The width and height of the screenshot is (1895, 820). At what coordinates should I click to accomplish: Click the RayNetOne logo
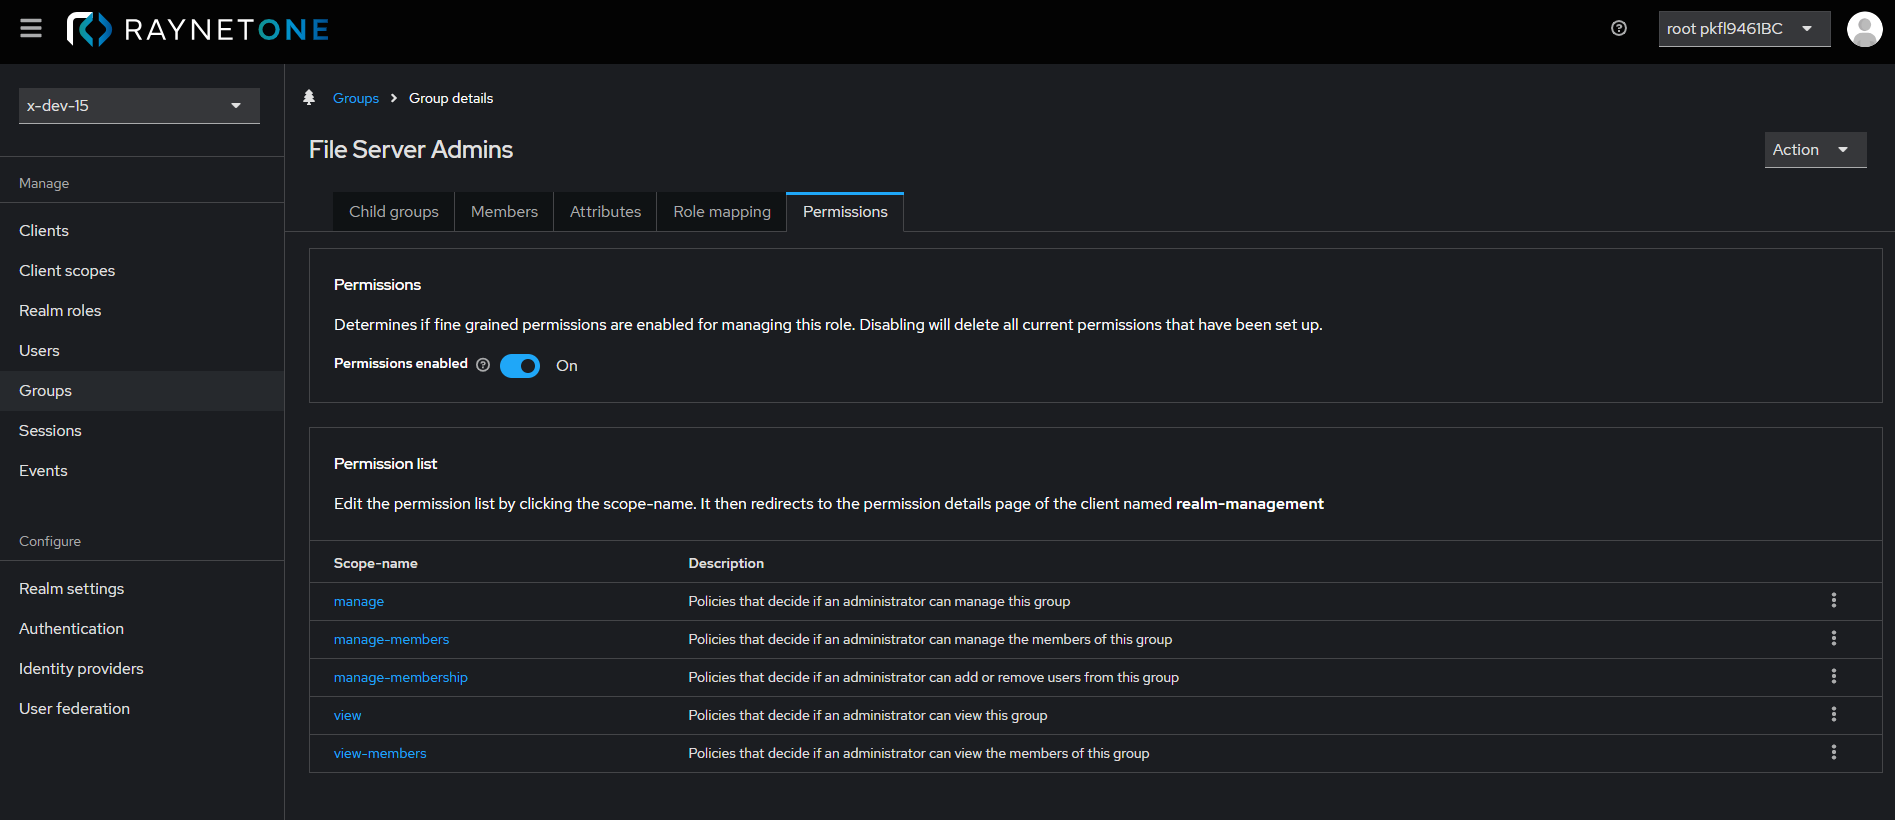click(x=198, y=29)
